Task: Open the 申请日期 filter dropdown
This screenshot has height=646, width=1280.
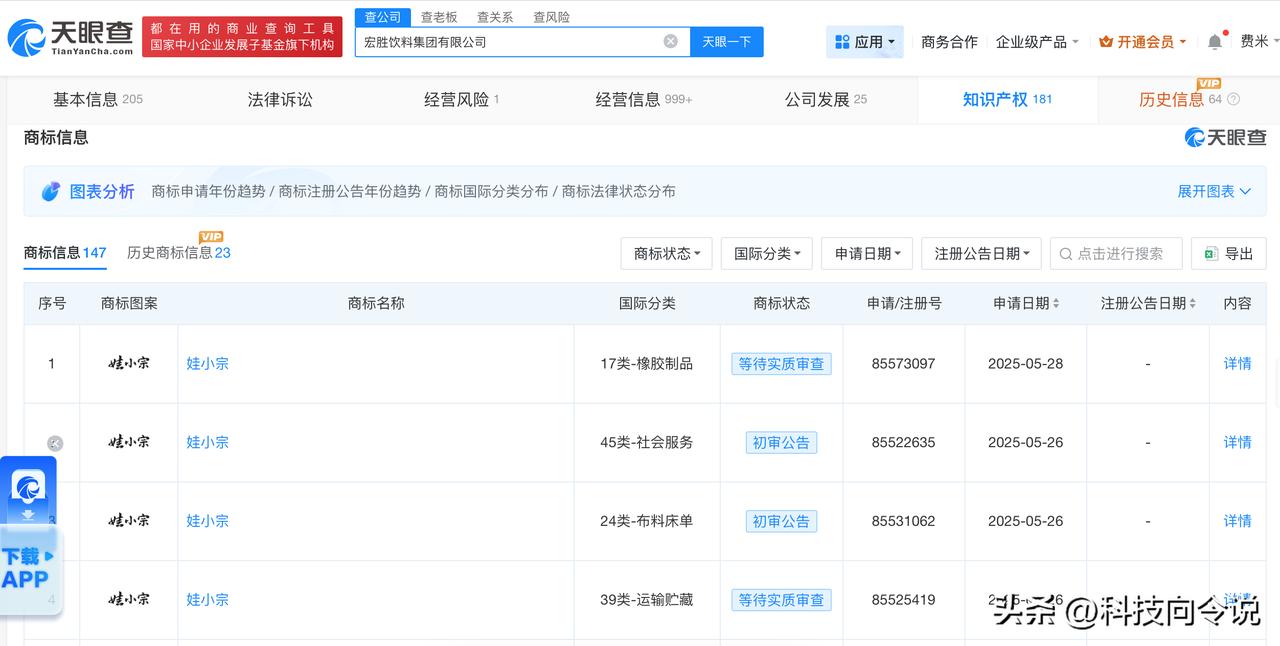Action: pos(867,254)
